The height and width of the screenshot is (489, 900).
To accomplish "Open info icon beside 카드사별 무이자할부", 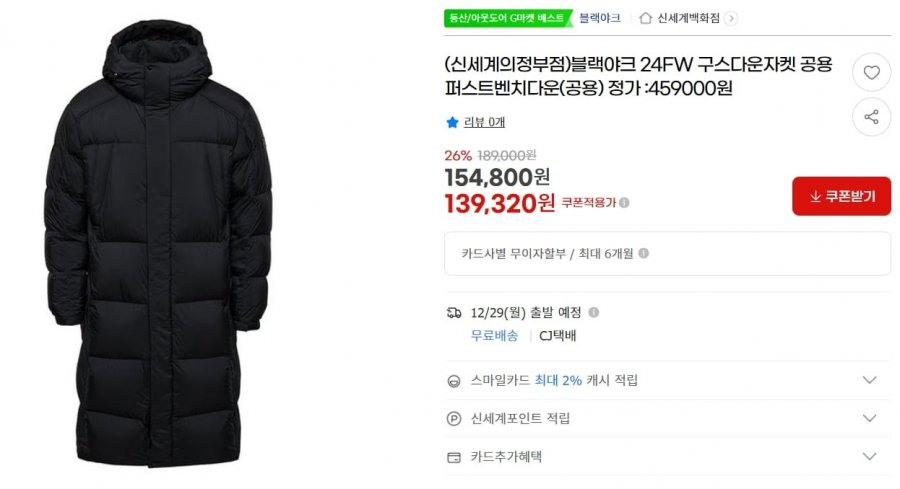I will [x=643, y=253].
